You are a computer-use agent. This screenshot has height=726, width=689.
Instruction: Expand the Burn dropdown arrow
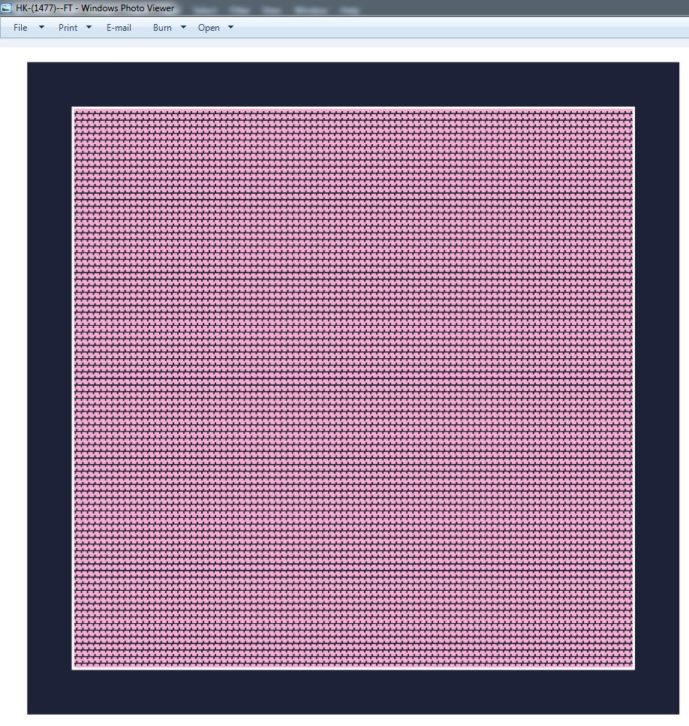click(x=183, y=27)
